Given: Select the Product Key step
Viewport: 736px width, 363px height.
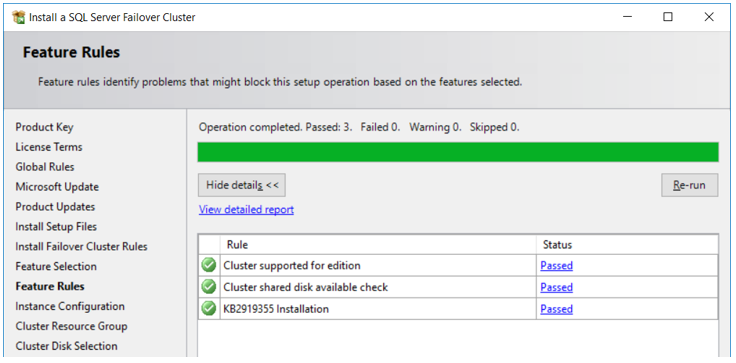Looking at the screenshot, I should [x=45, y=127].
